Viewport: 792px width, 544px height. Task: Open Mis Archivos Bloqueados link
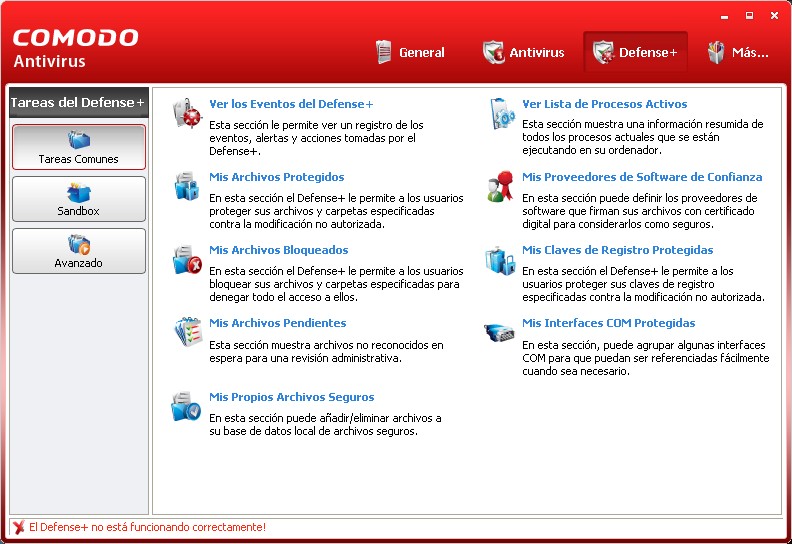click(279, 250)
